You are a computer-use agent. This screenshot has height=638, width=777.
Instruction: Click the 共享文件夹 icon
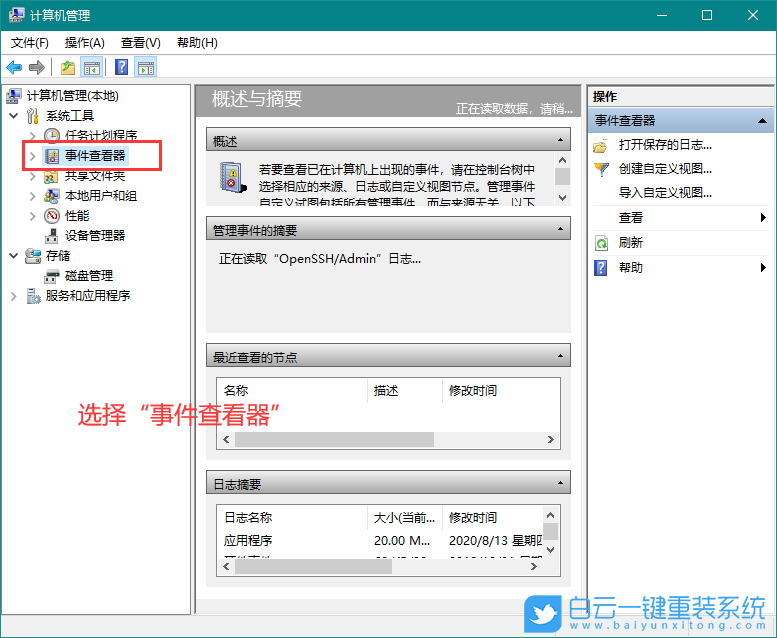point(52,176)
